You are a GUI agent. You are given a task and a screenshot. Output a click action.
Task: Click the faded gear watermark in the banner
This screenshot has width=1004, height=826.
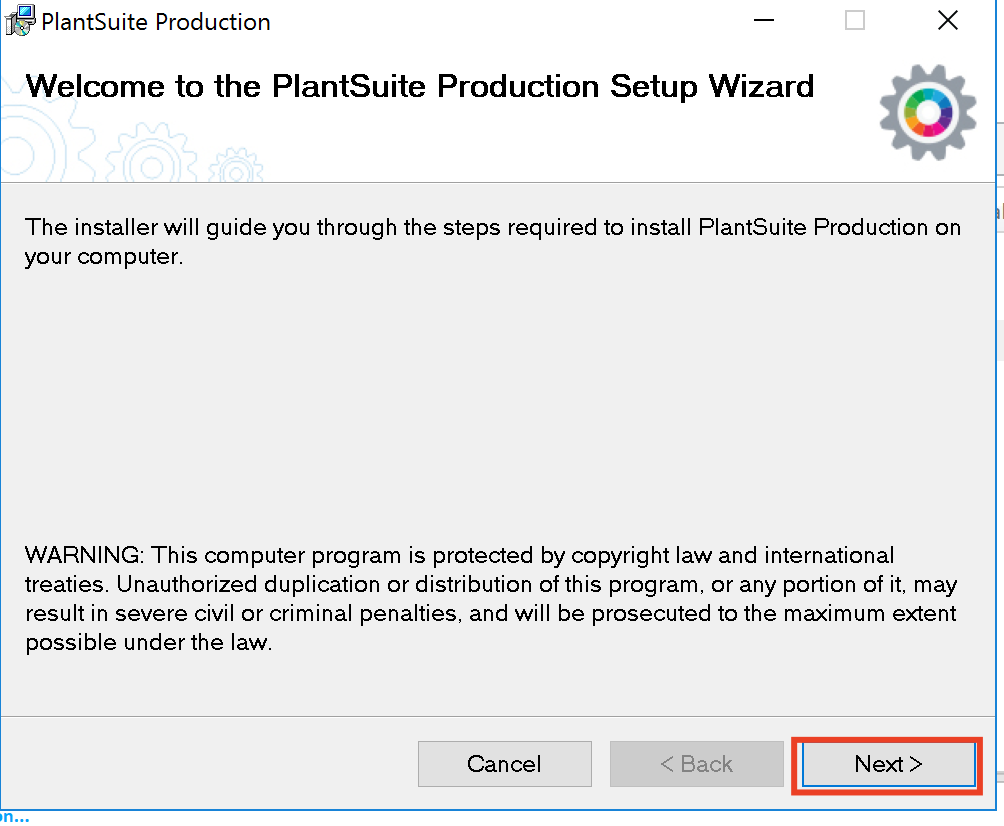pos(150,158)
